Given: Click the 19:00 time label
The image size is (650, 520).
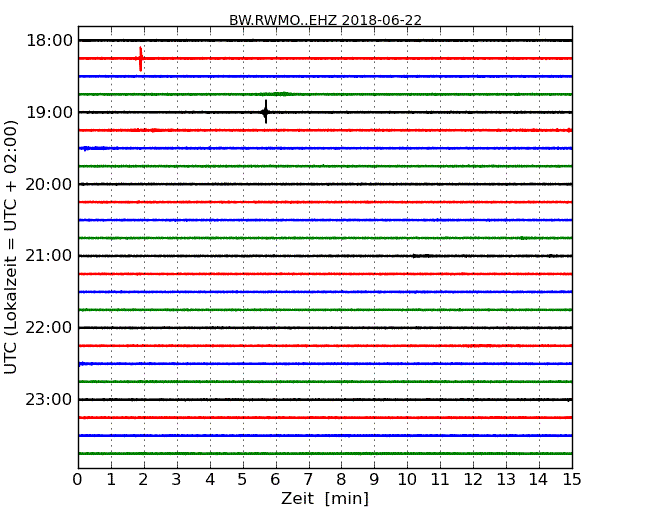Looking at the screenshot, I should (x=49, y=112).
